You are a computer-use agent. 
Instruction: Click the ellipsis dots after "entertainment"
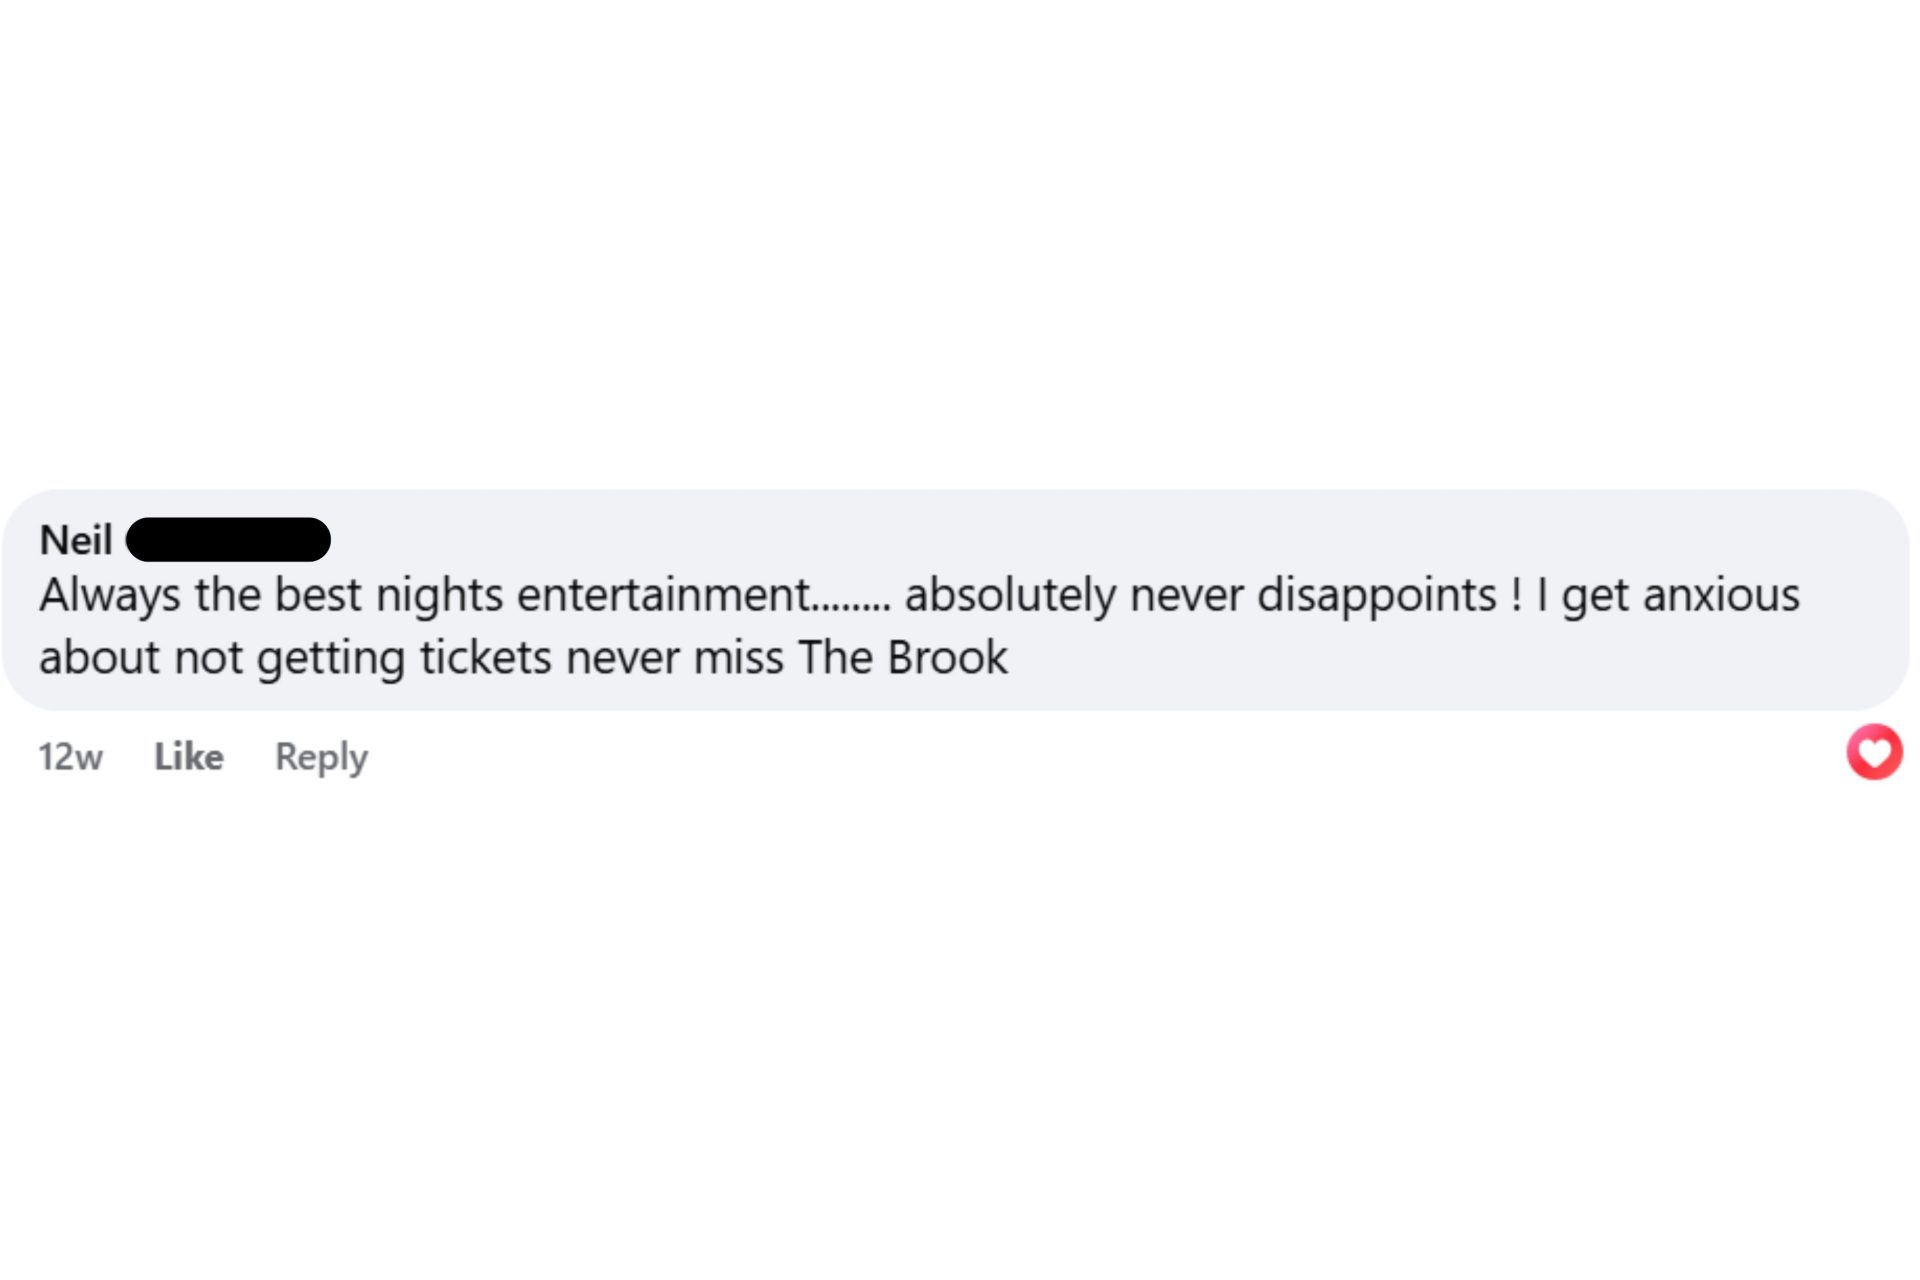tap(850, 604)
